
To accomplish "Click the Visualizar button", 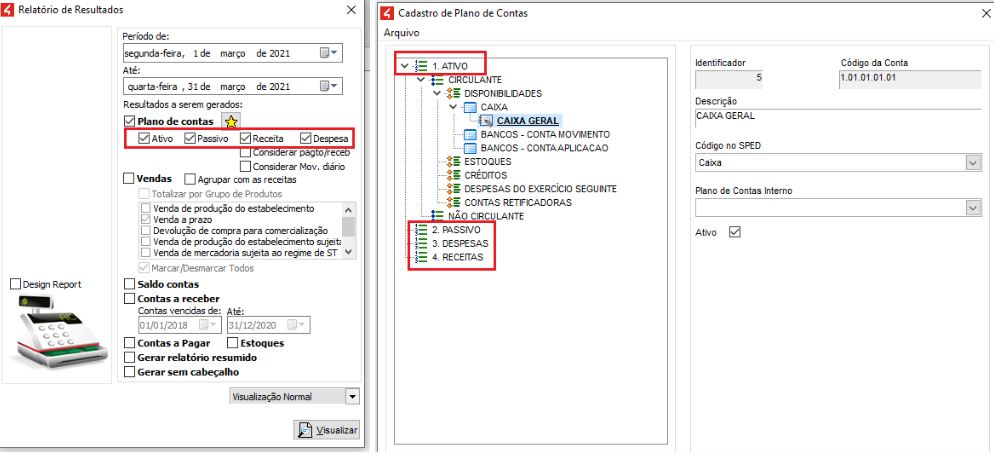I will tap(326, 429).
